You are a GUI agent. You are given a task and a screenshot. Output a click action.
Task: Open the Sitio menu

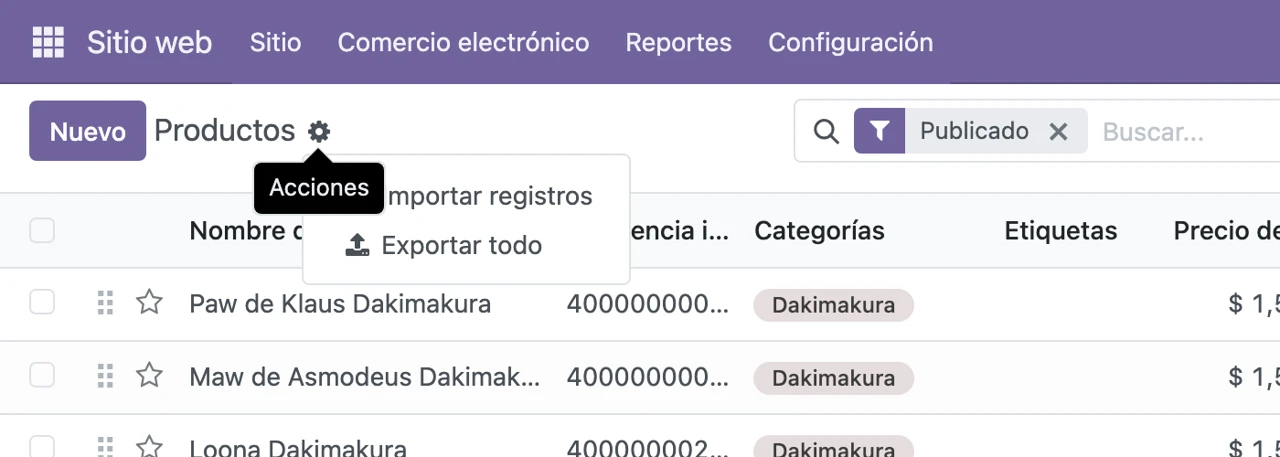275,43
